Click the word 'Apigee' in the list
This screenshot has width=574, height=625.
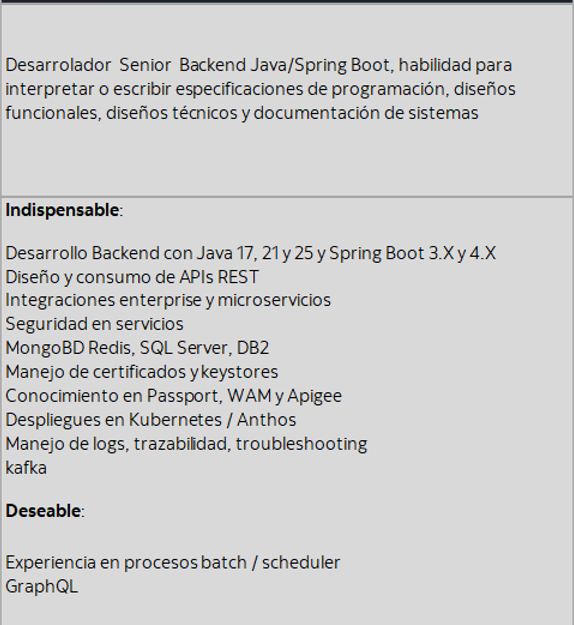point(315,397)
